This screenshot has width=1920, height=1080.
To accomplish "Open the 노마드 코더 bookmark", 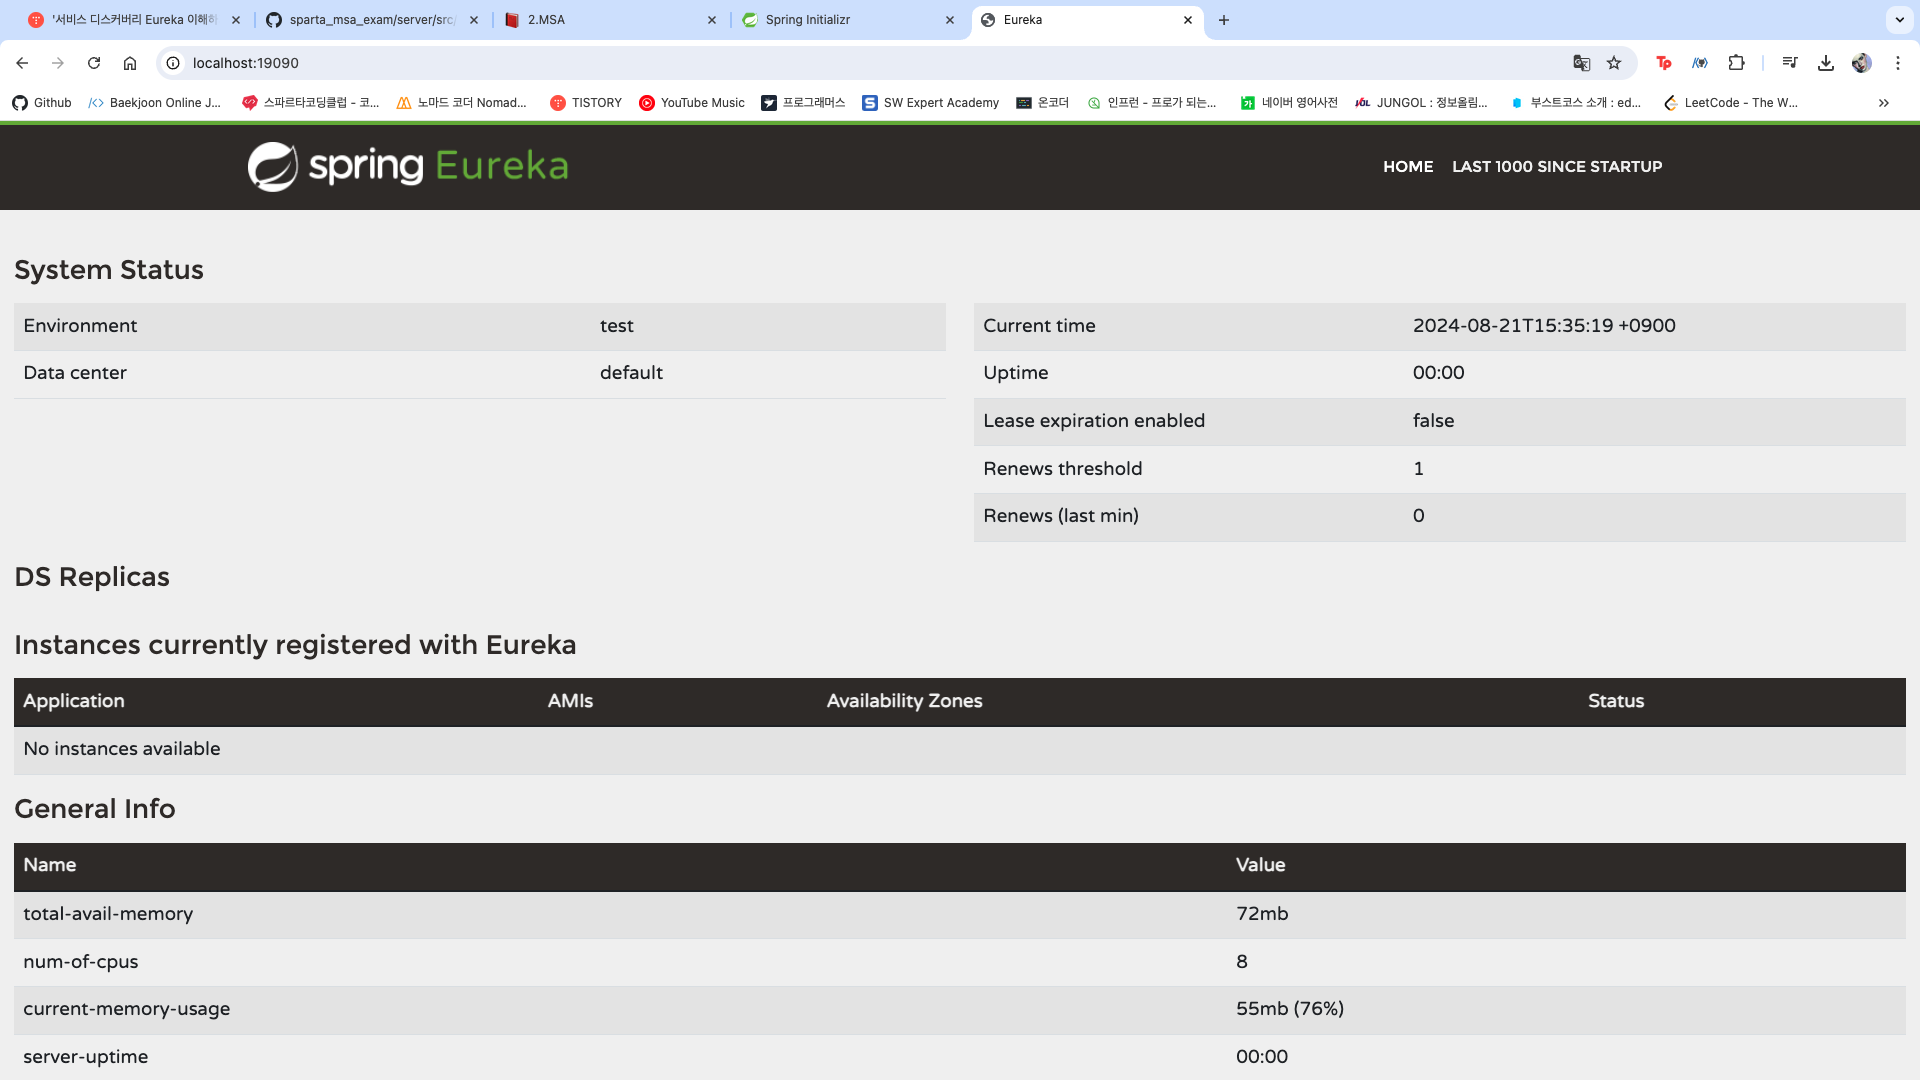I will pyautogui.click(x=462, y=103).
